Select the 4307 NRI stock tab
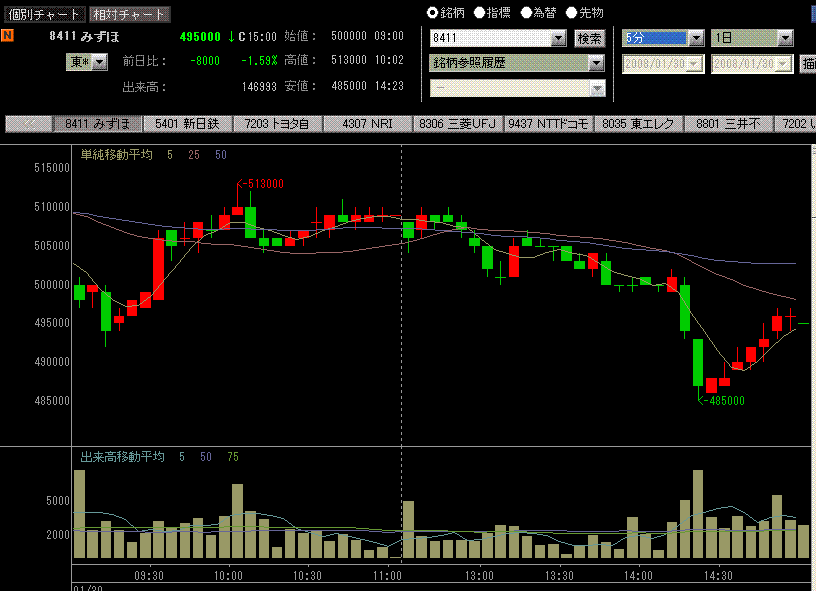 (x=367, y=124)
